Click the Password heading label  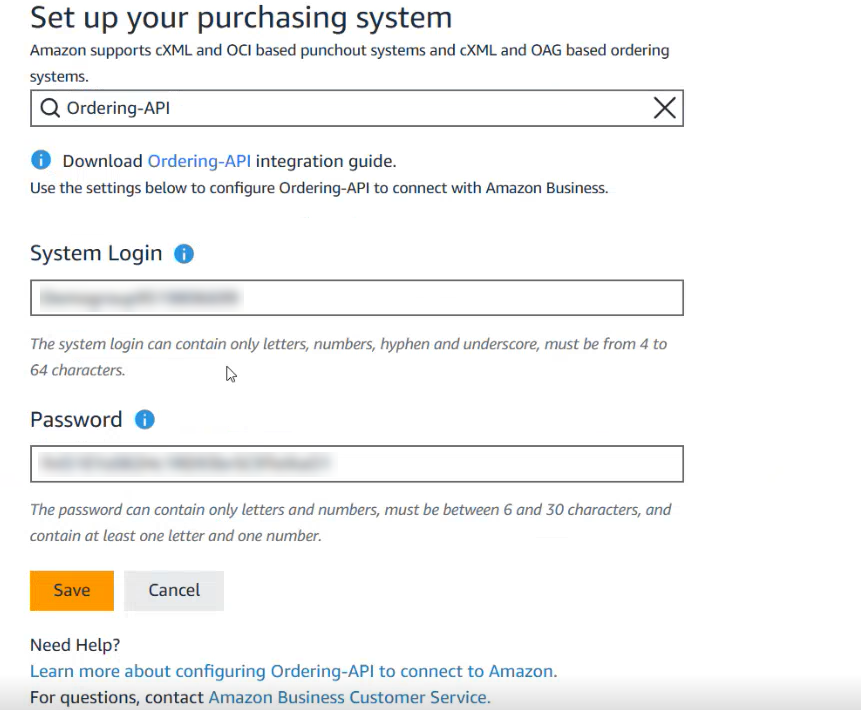pos(76,420)
